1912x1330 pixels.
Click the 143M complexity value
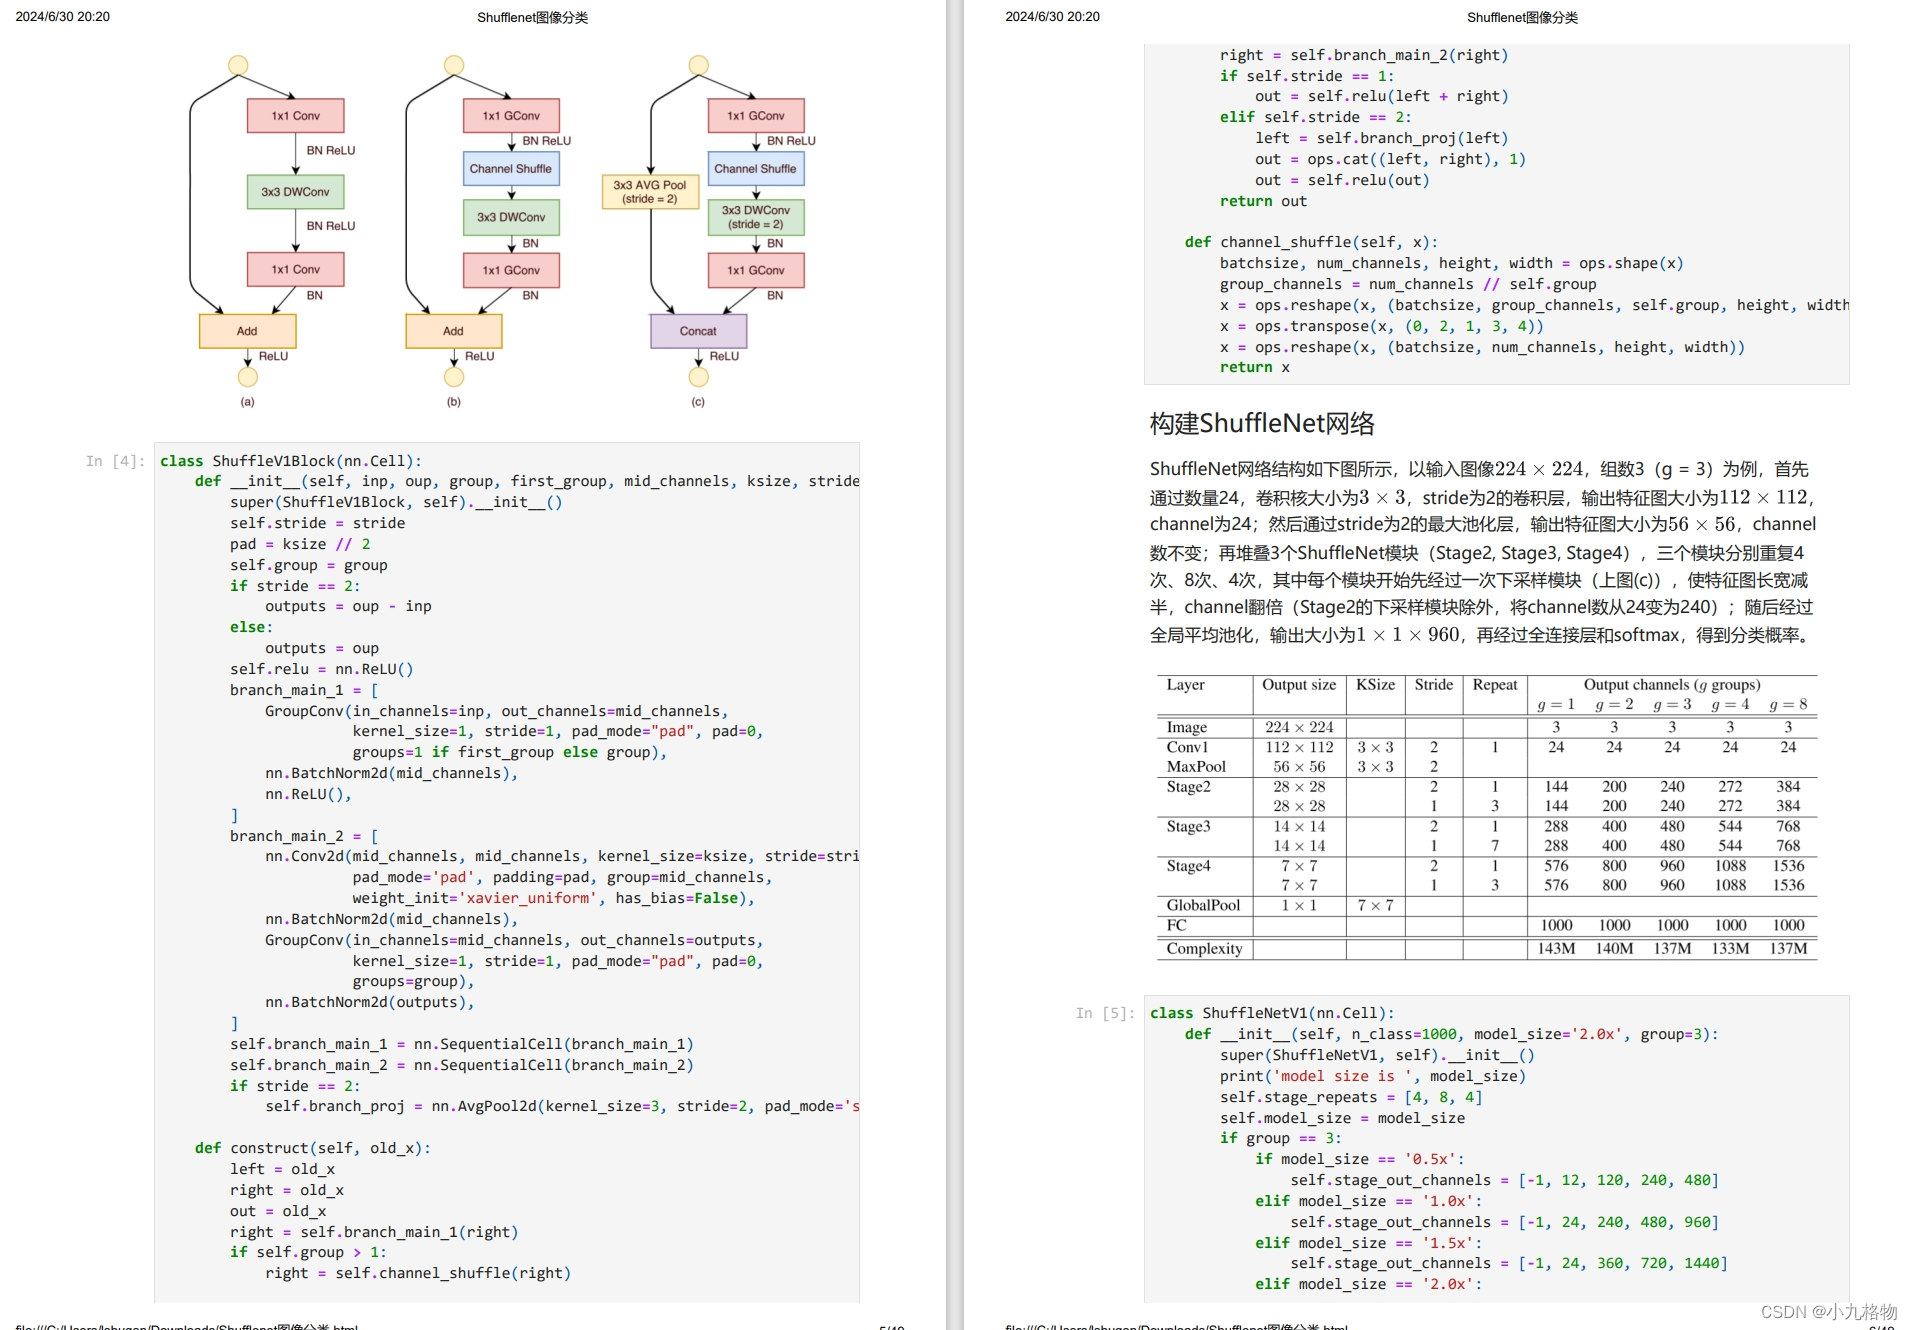(1556, 949)
